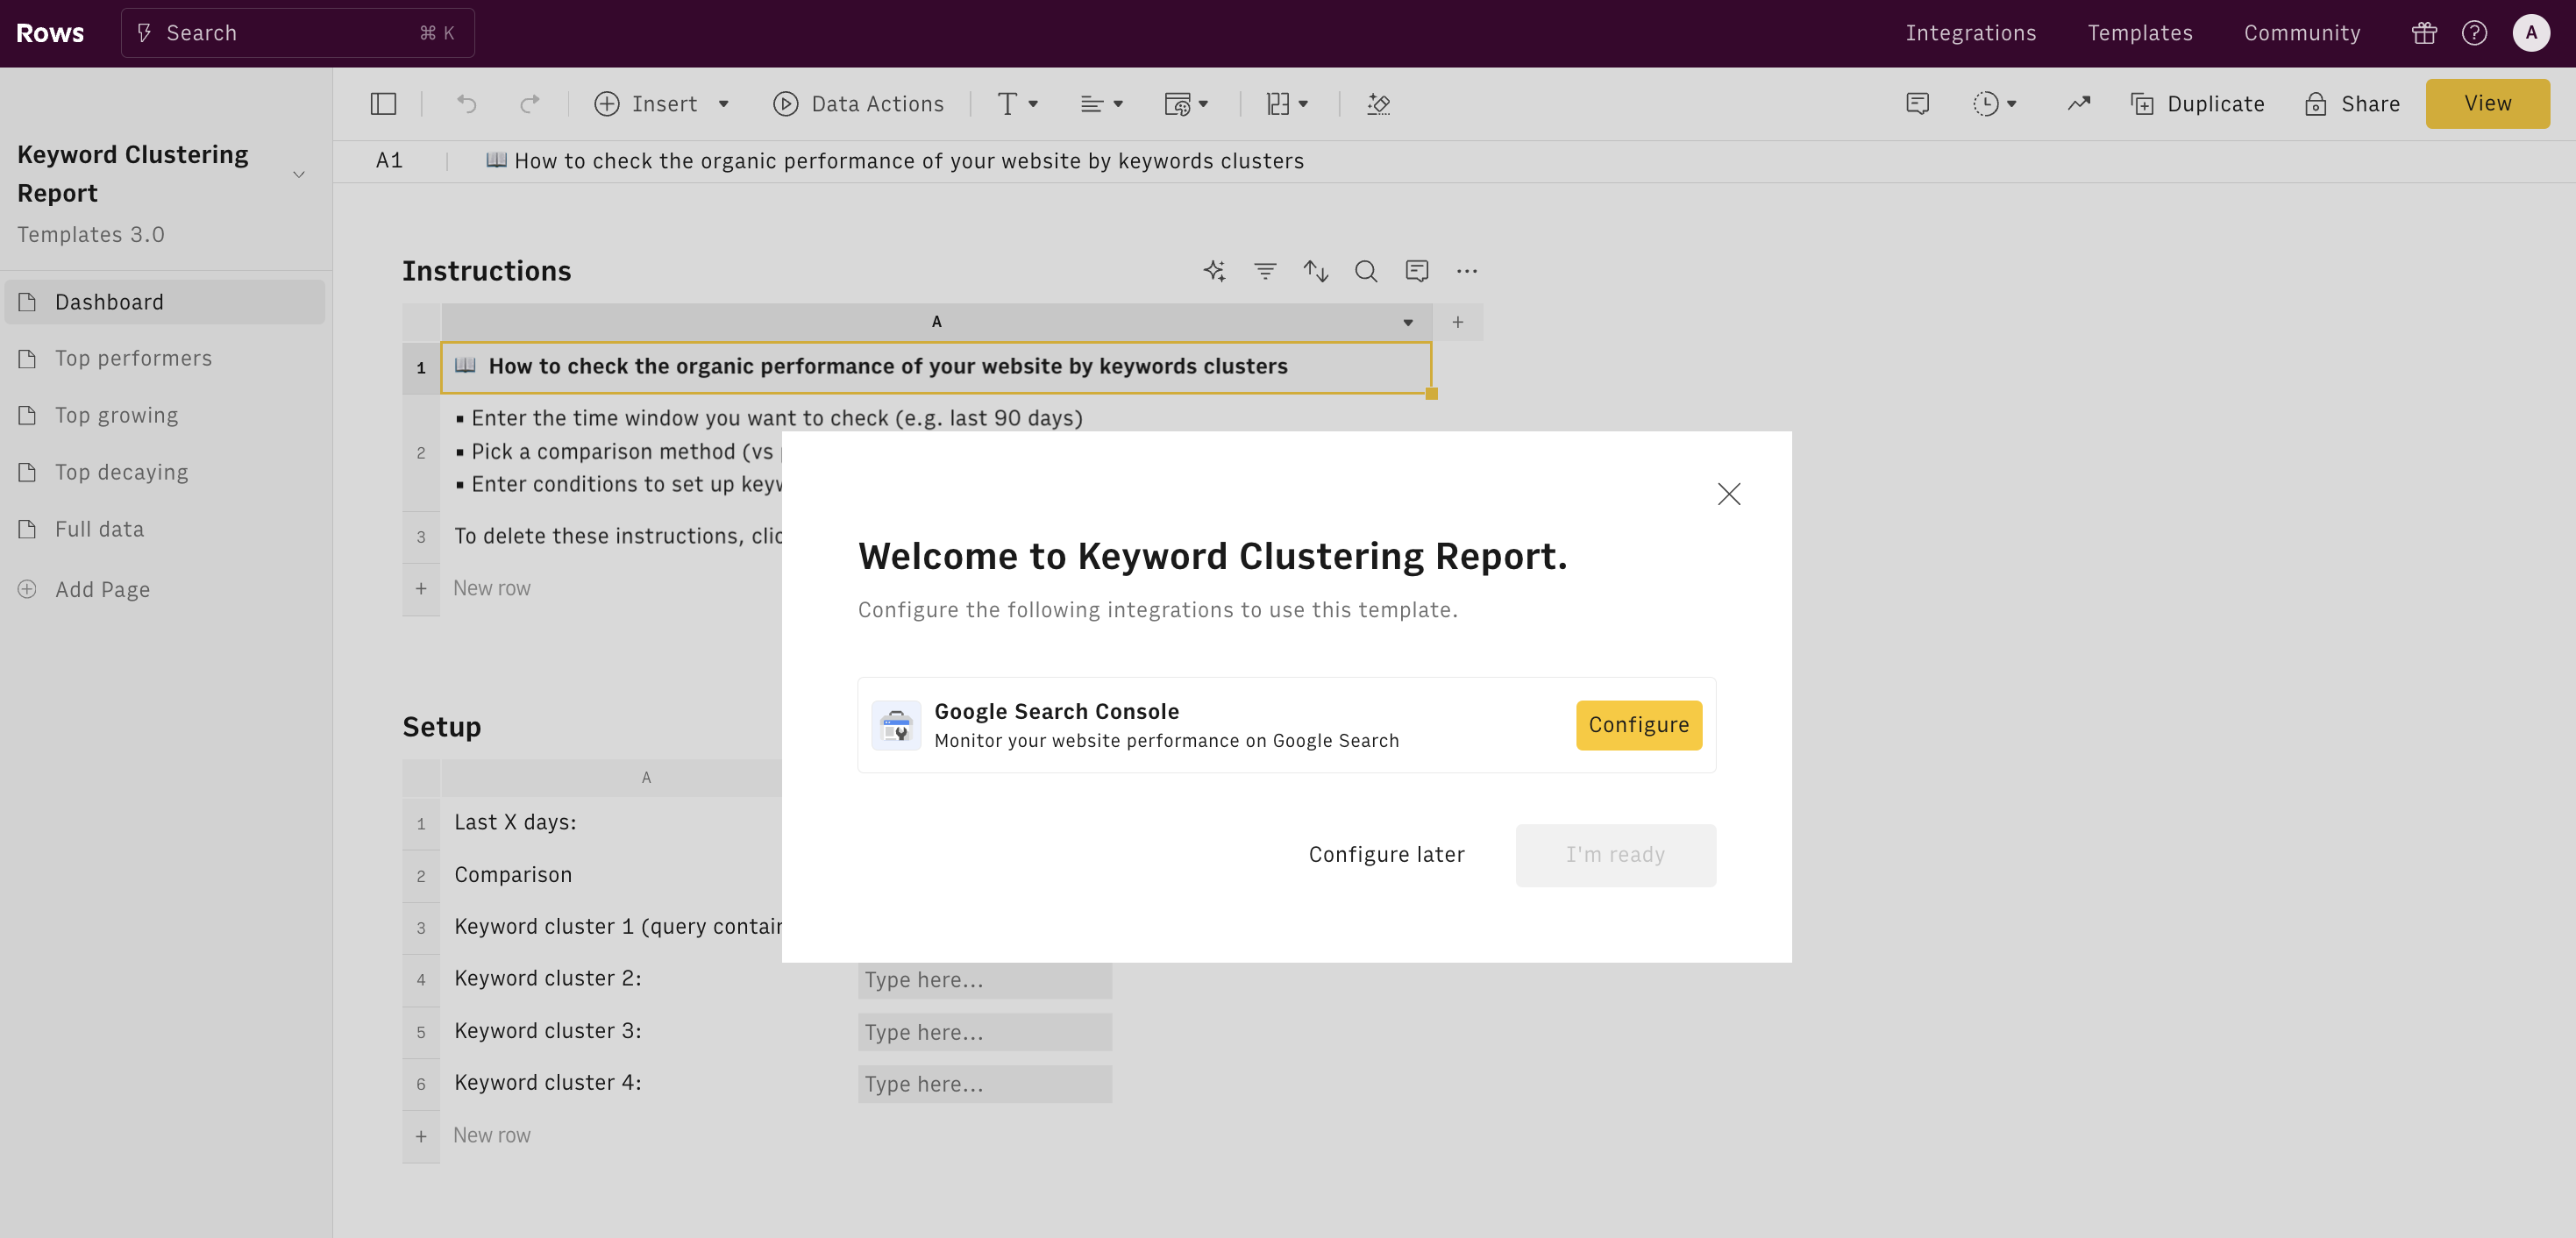The width and height of the screenshot is (2576, 1238).
Task: Open the history clock dropdown
Action: 1995,104
